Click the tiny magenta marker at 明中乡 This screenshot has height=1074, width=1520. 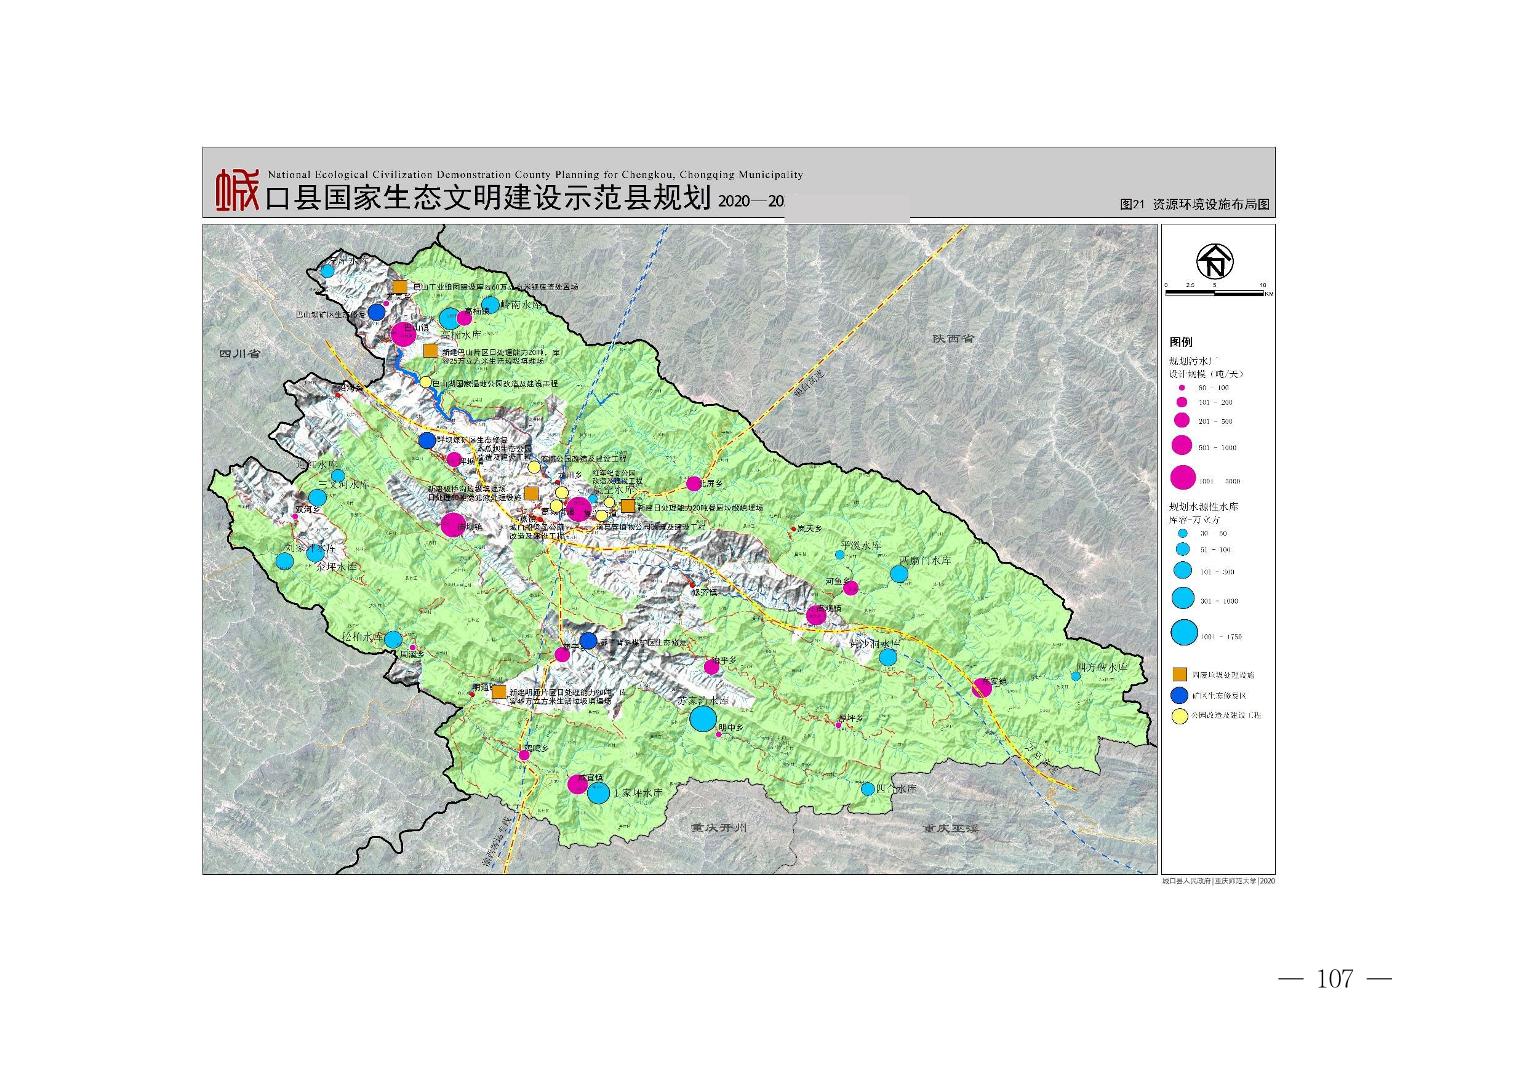tap(718, 734)
